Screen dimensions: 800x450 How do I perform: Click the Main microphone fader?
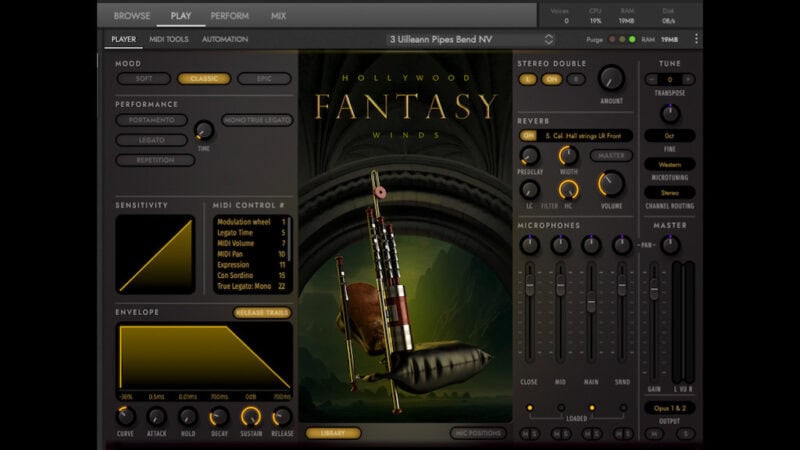click(591, 303)
